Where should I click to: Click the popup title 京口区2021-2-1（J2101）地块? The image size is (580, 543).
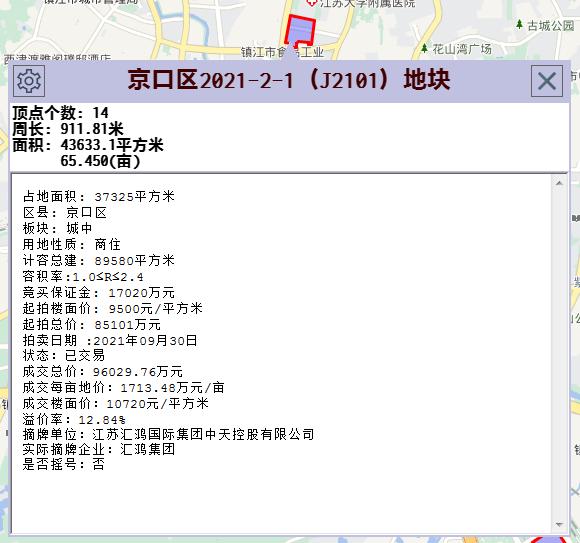(289, 80)
